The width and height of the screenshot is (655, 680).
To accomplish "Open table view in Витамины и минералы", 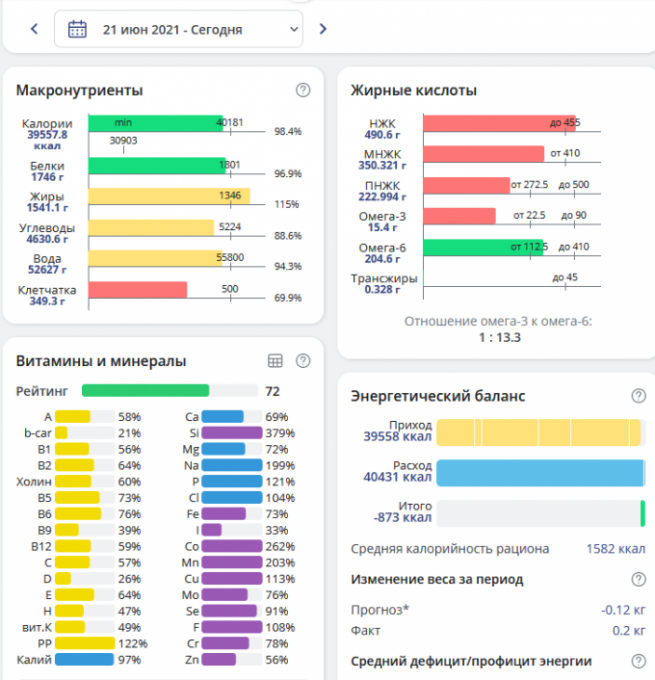I will click(276, 361).
